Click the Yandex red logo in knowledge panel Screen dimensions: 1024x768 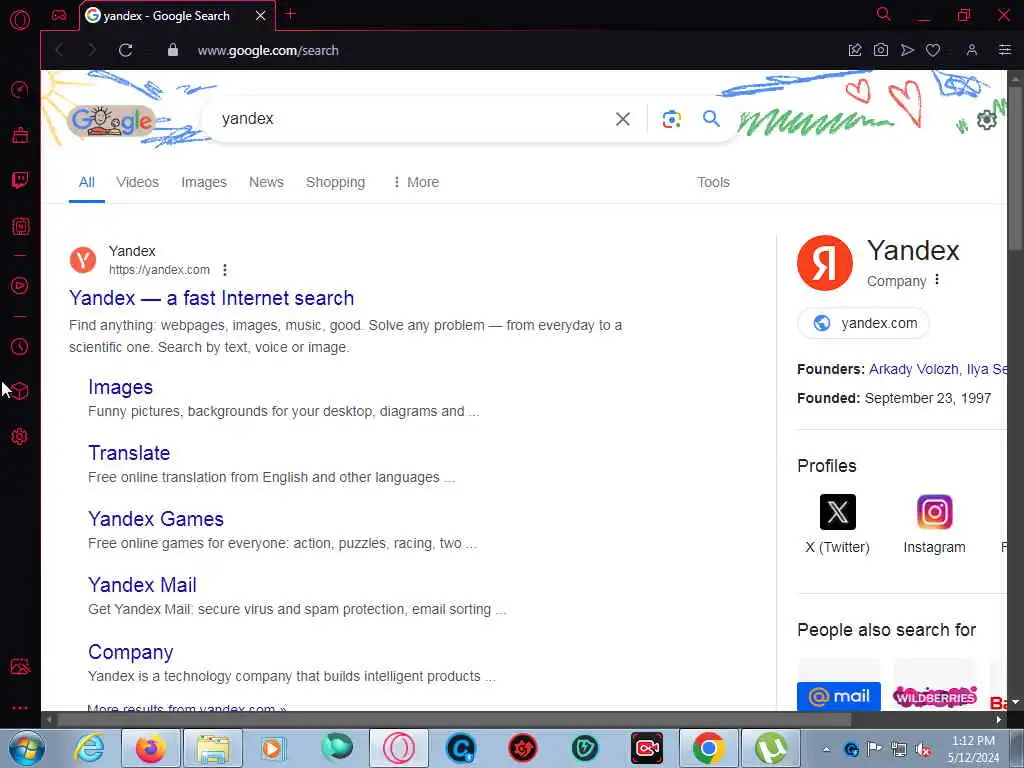825,263
